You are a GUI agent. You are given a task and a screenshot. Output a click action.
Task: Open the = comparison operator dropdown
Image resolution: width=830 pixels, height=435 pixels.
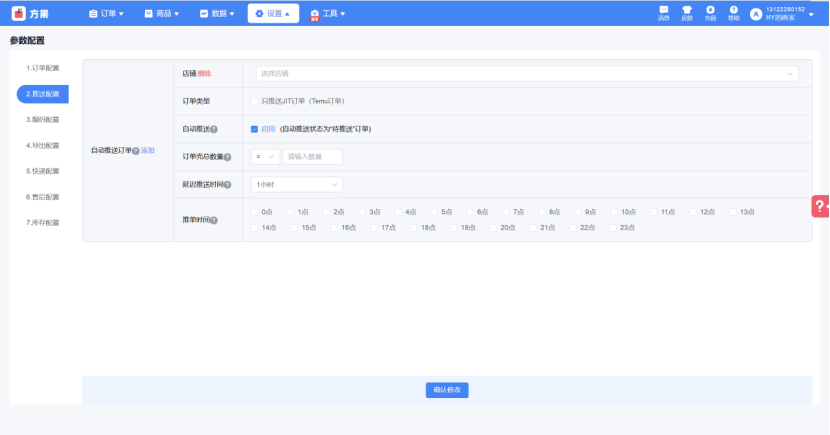265,157
